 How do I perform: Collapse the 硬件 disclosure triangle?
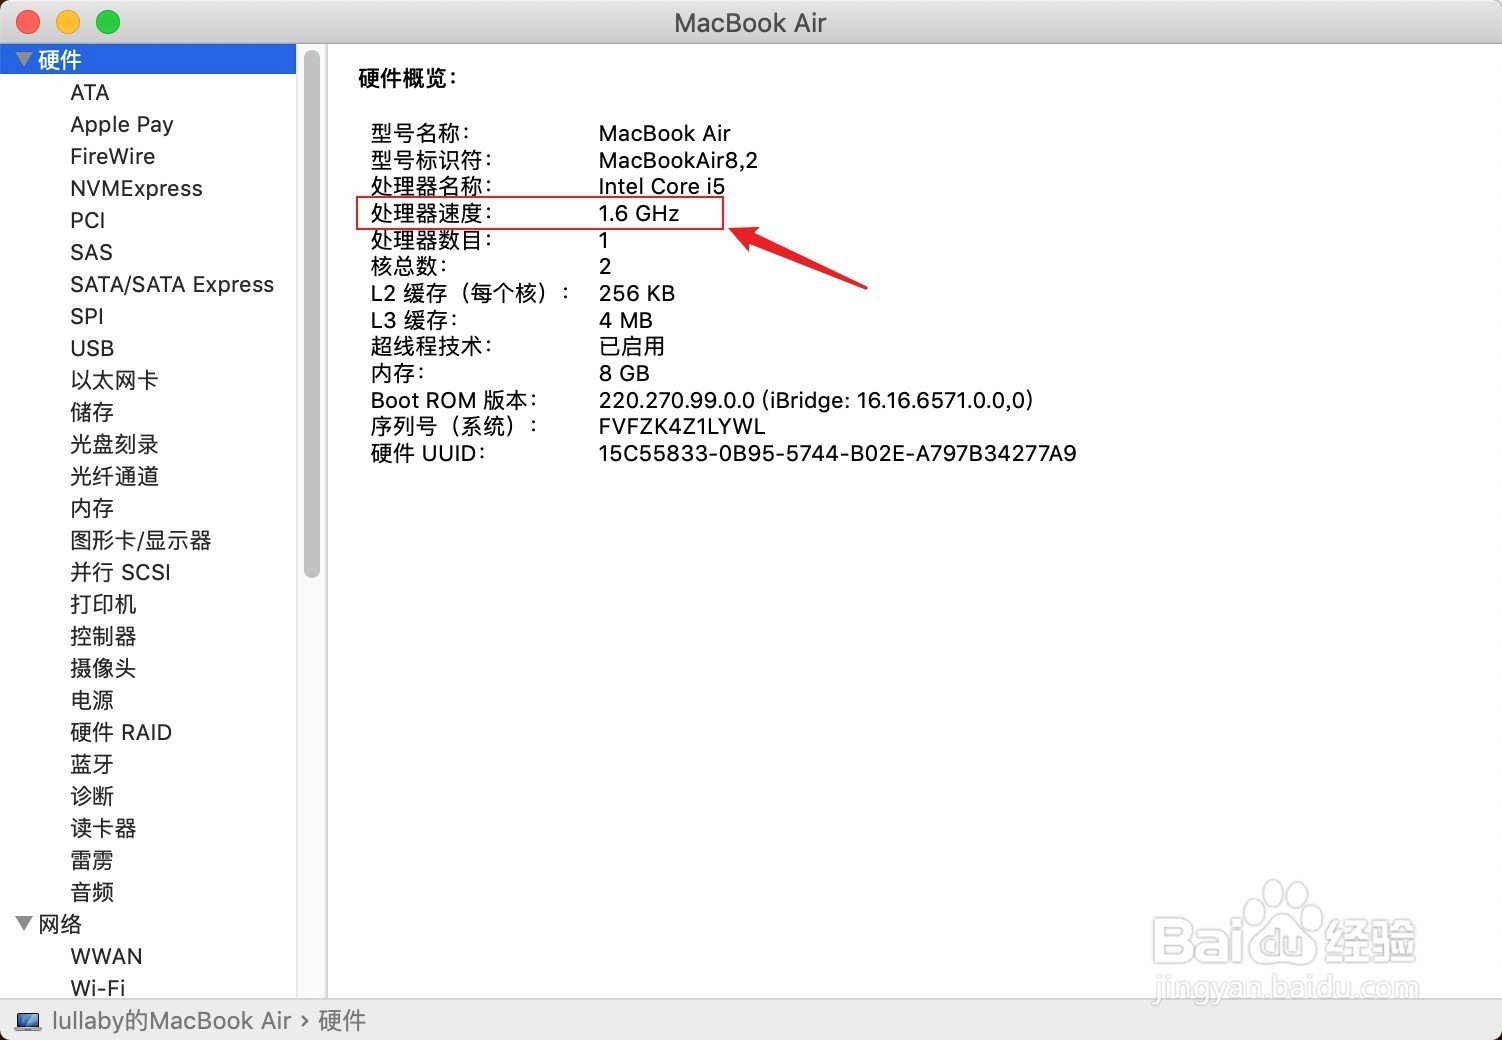click(x=24, y=59)
